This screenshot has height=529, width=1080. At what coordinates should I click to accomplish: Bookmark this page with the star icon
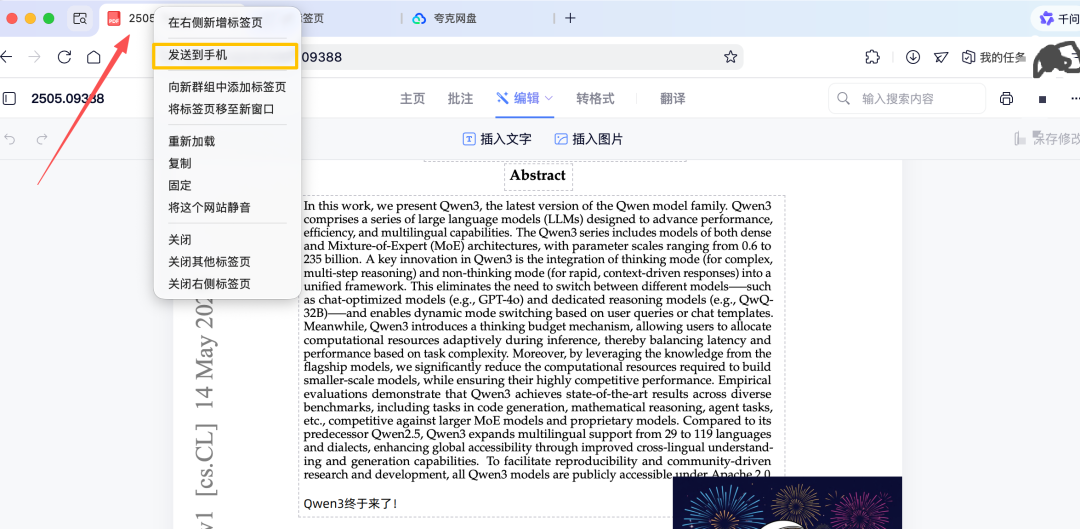[x=730, y=57]
